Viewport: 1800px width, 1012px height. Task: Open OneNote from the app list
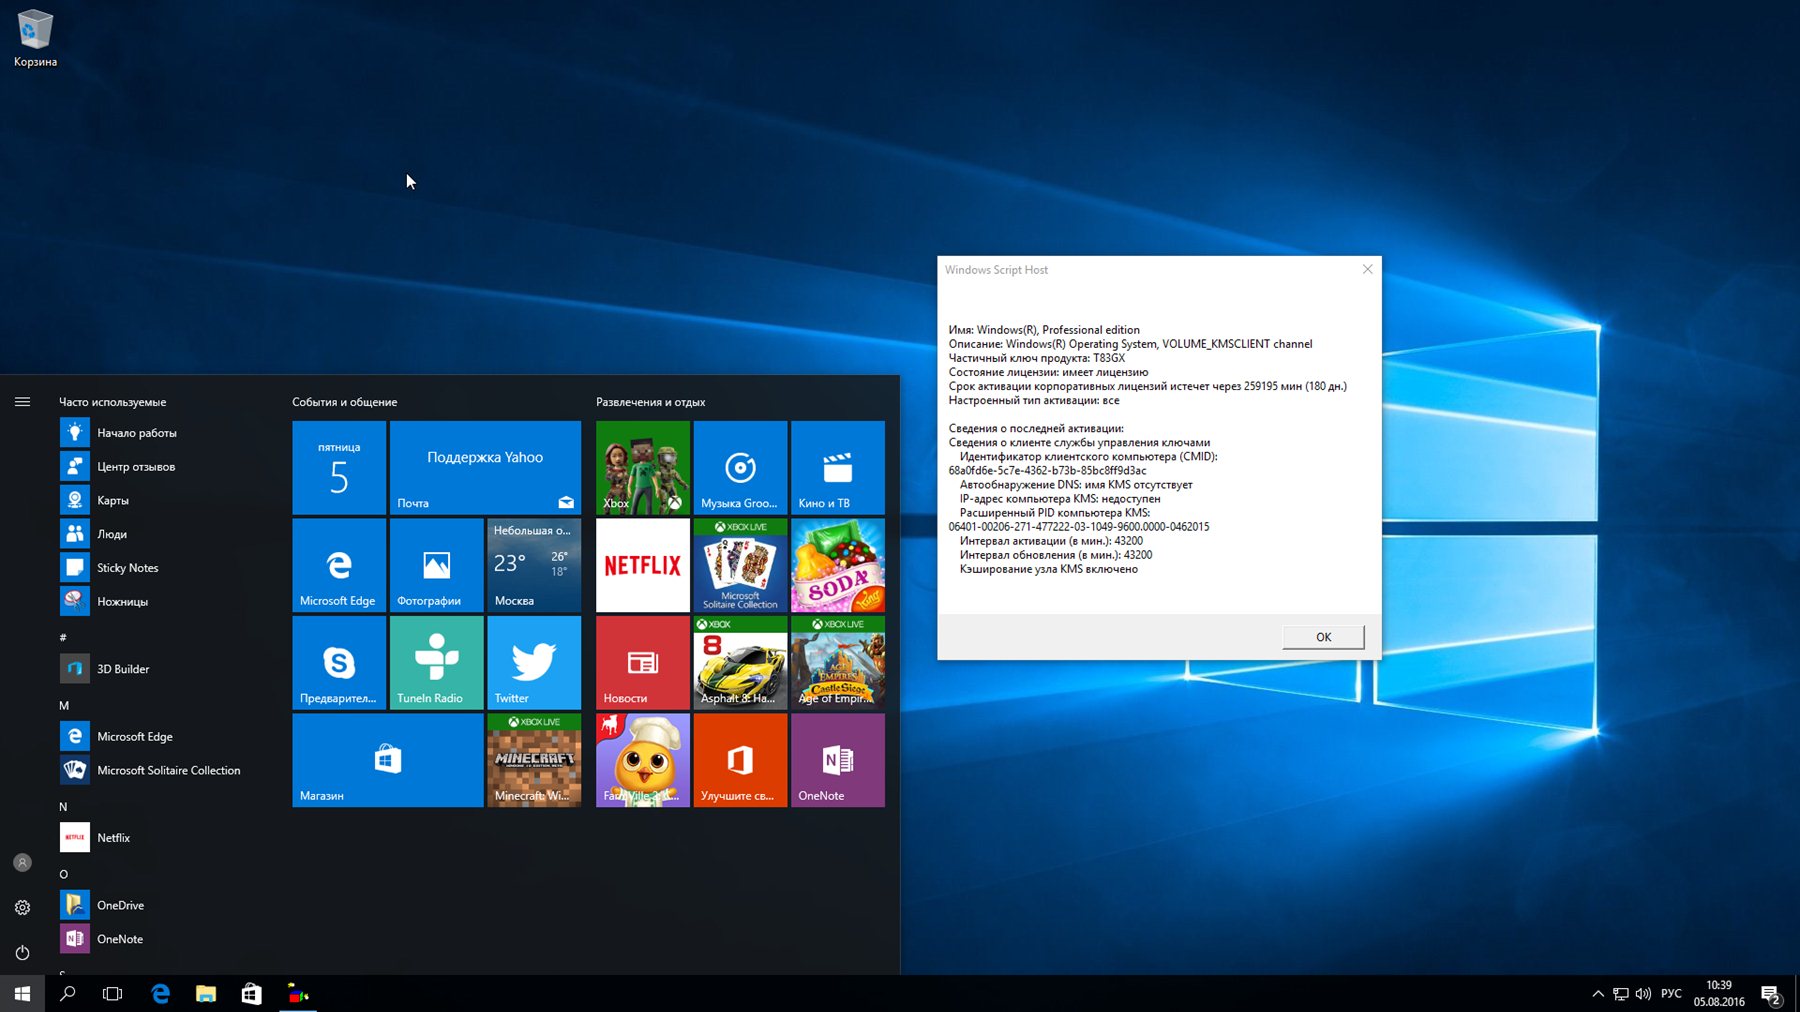(x=160, y=939)
